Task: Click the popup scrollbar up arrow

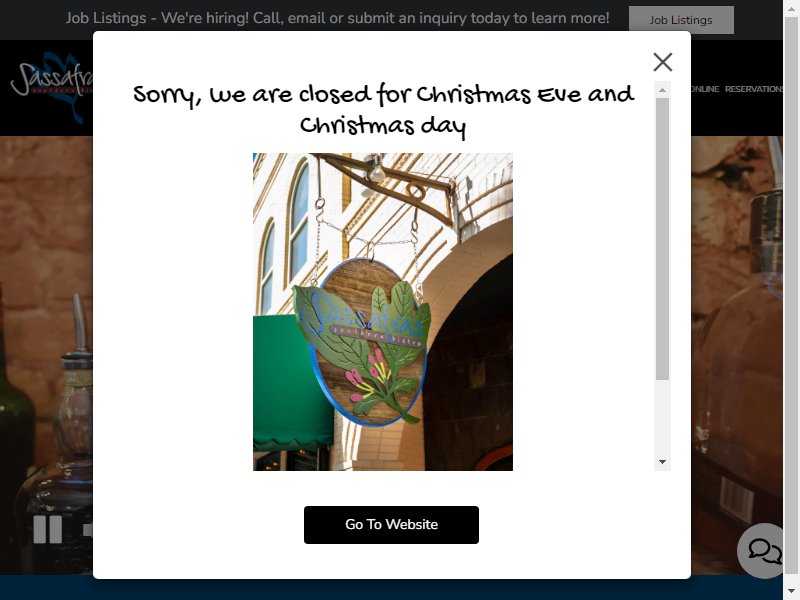Action: pyautogui.click(x=662, y=90)
